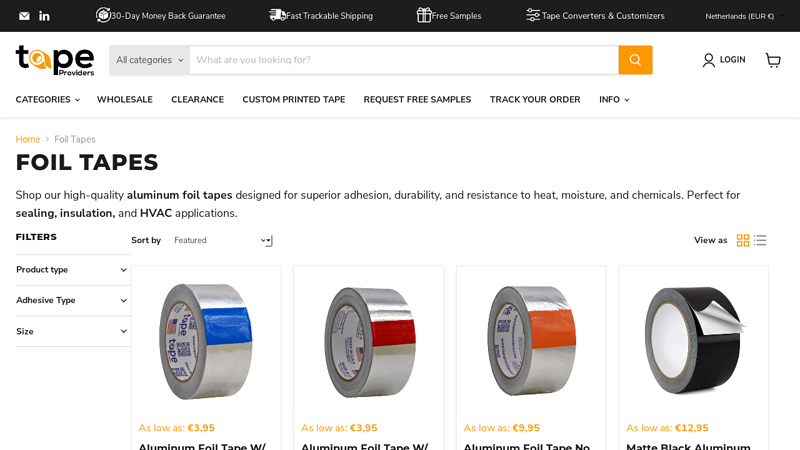Open REQUEST FREE SAMPLES page
Viewport: 800px width, 450px height.
click(417, 99)
